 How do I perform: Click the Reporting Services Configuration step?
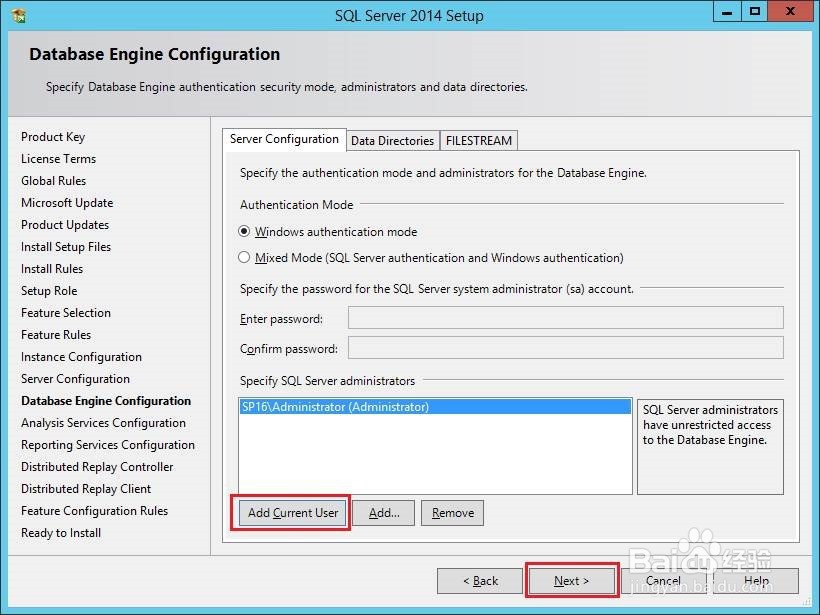click(x=108, y=445)
